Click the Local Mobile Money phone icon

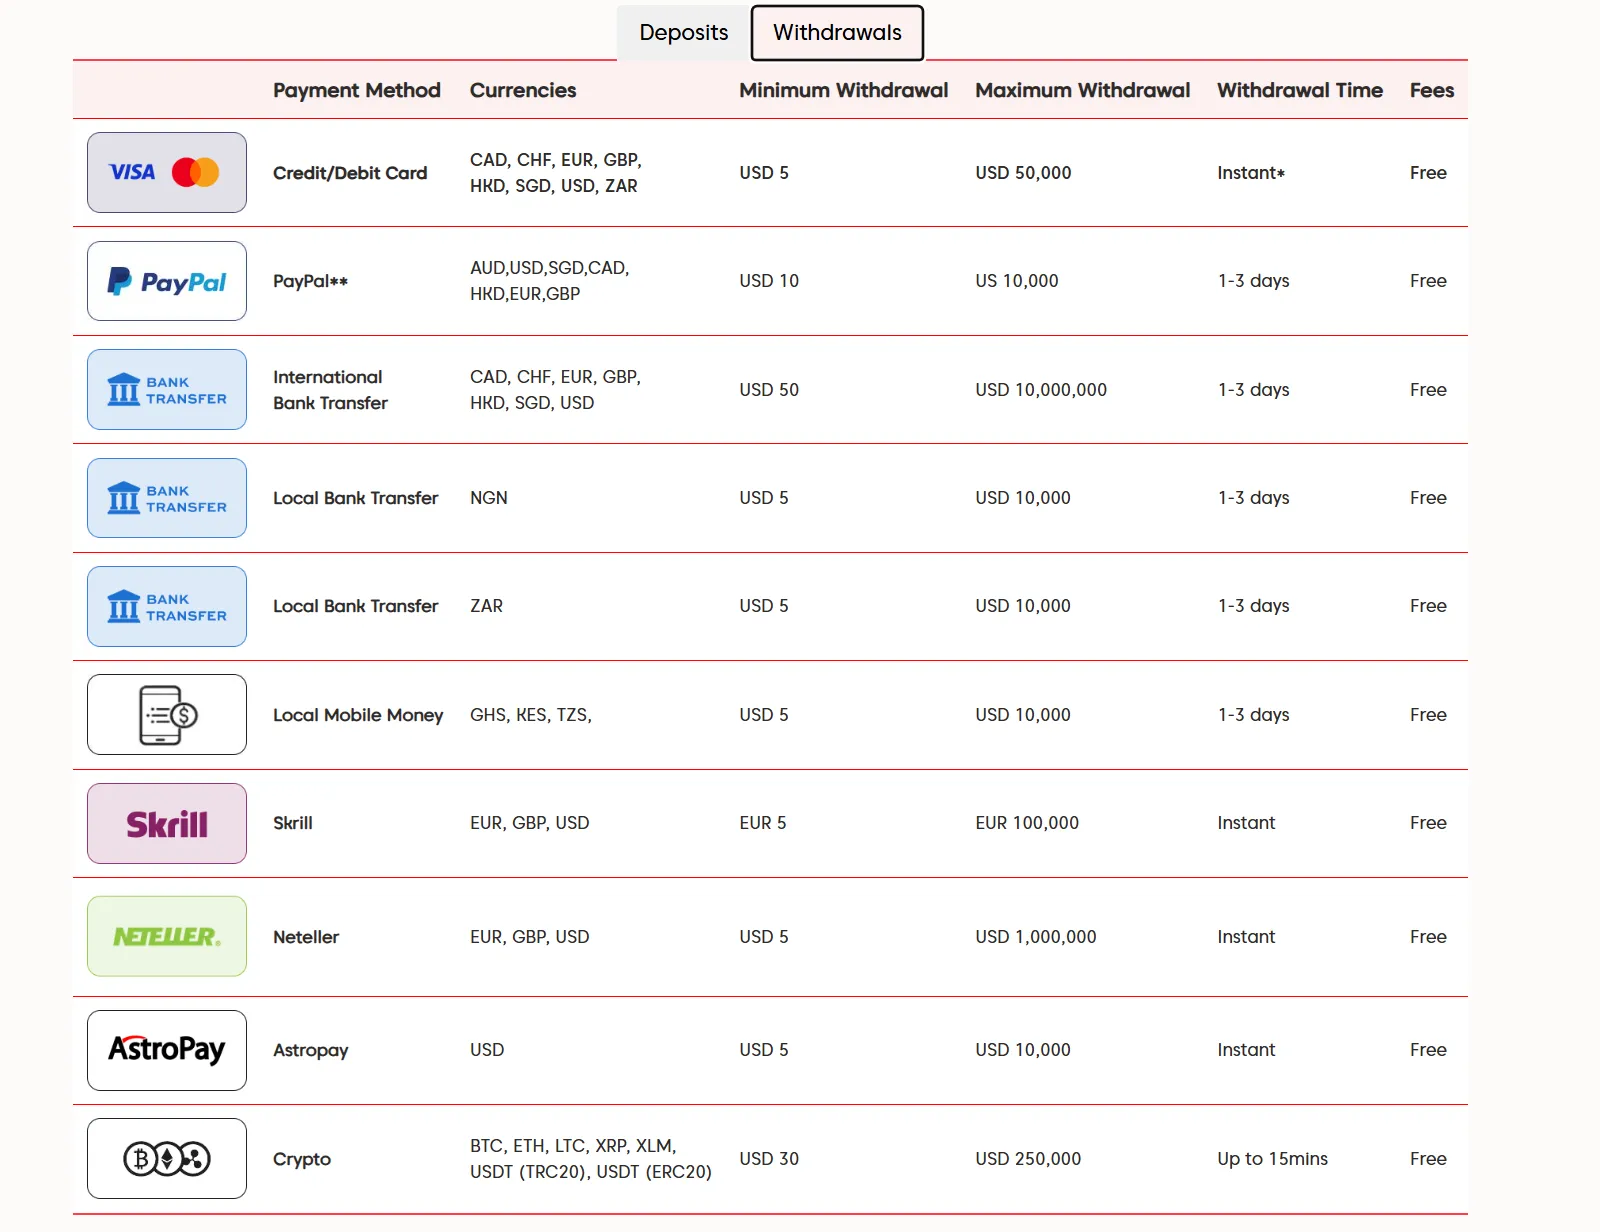coord(167,715)
